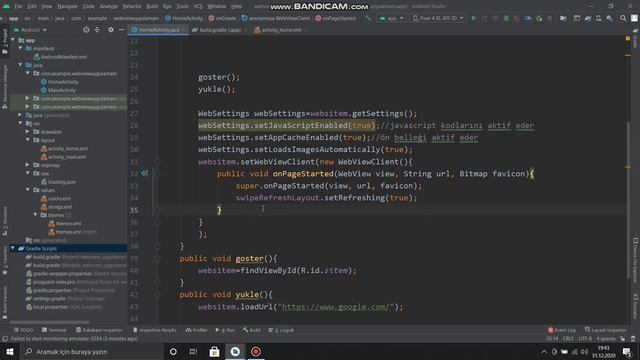The height and width of the screenshot is (360, 640).
Task: Click the Bandicam record icon on taskbar
Action: click(256, 351)
